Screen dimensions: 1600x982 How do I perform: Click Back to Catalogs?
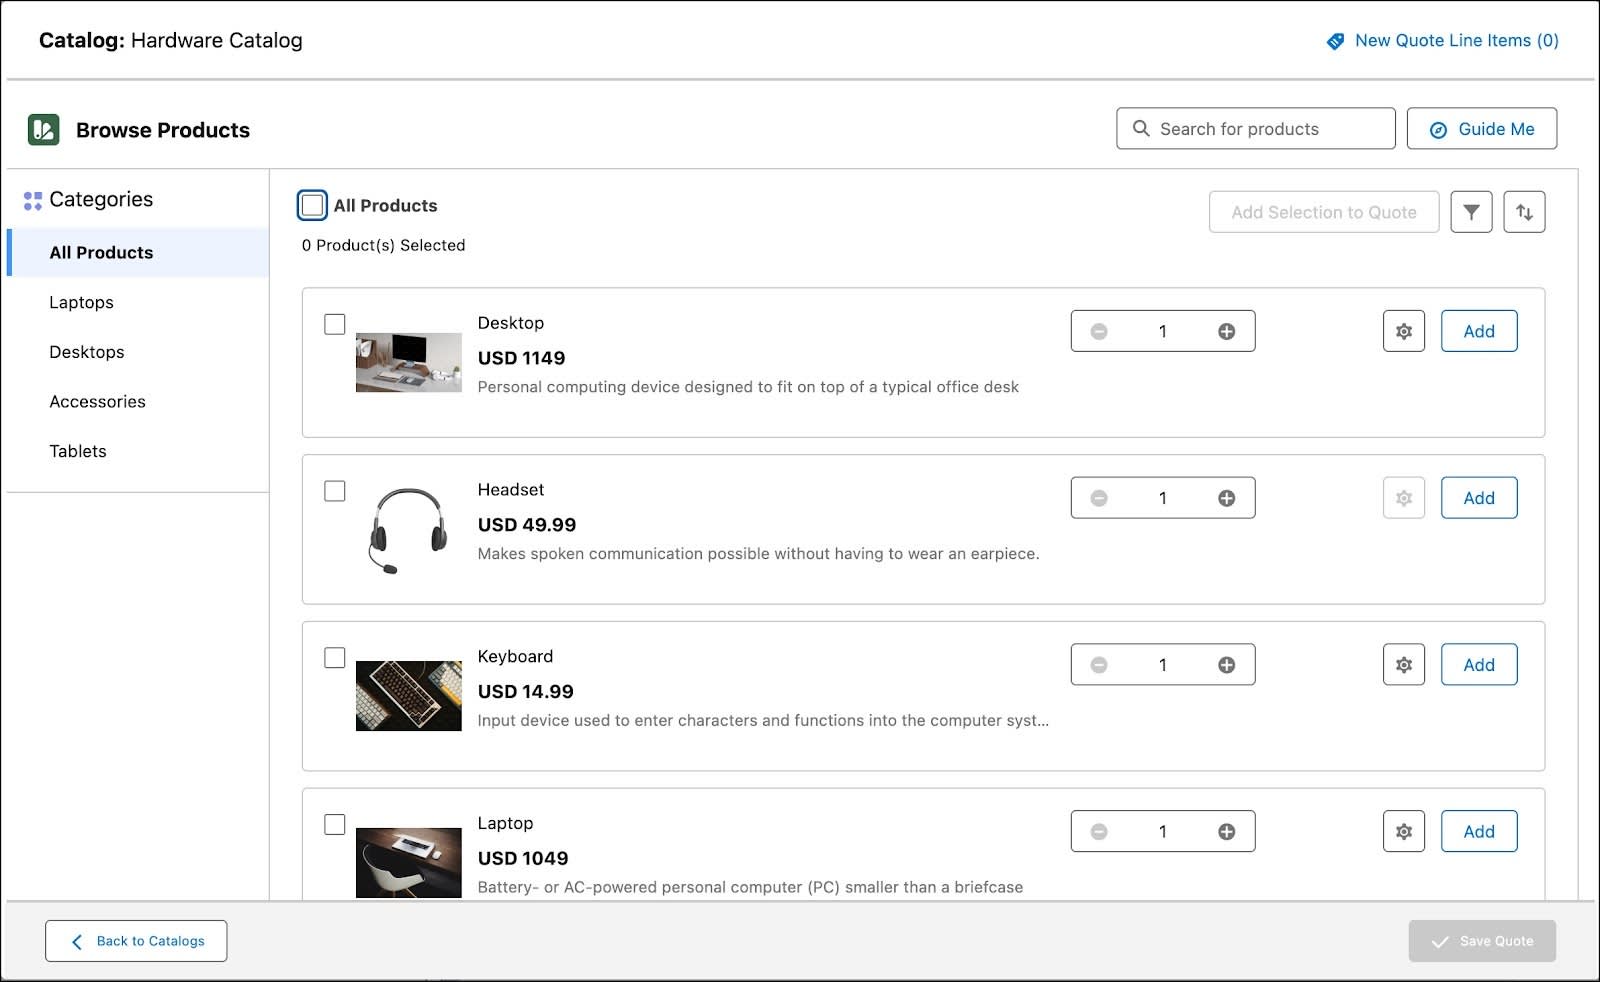pos(136,940)
